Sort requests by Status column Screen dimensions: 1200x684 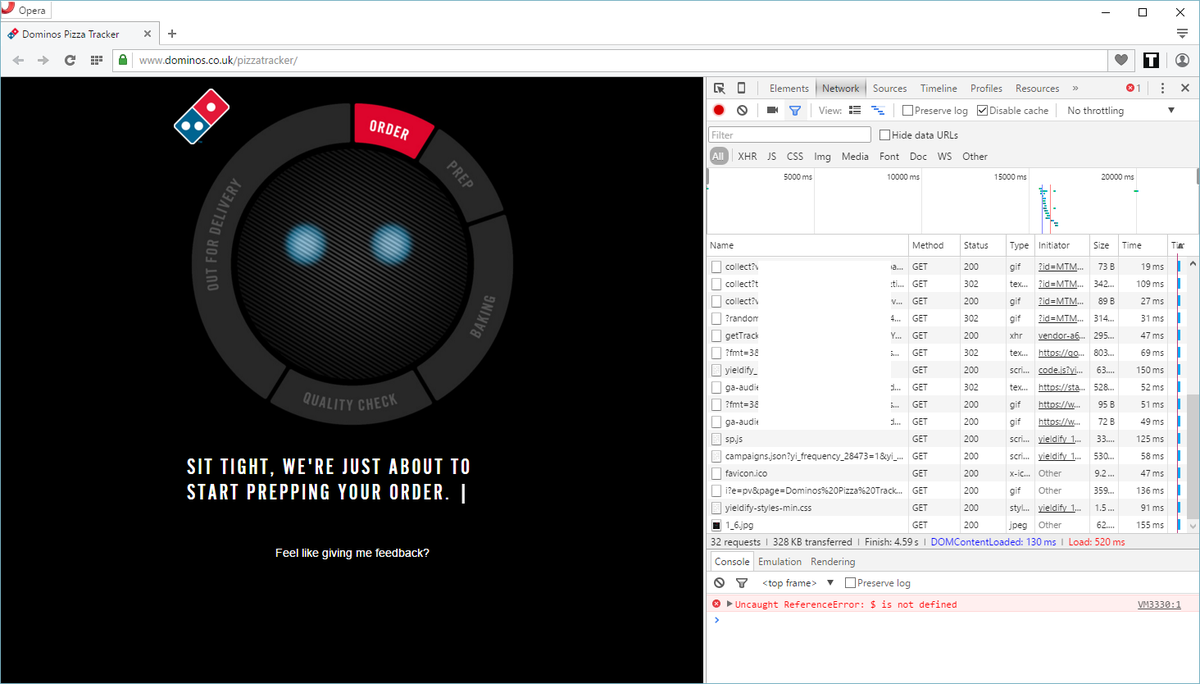click(983, 245)
